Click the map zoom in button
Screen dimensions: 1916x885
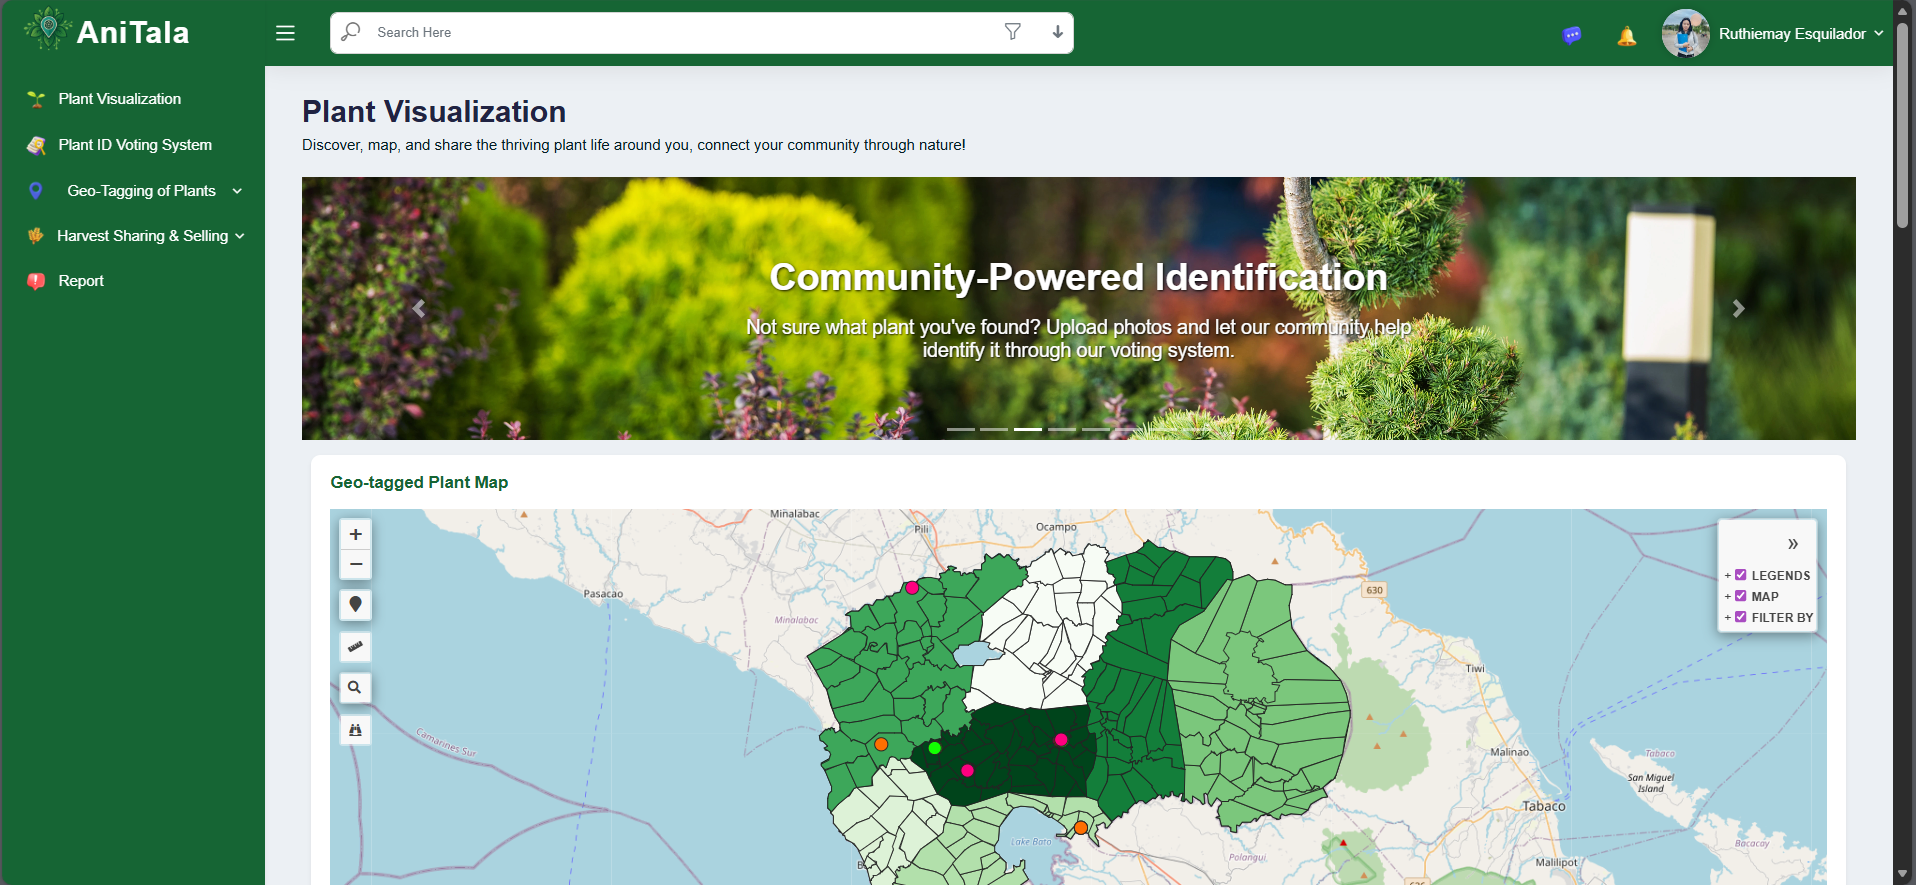[355, 534]
